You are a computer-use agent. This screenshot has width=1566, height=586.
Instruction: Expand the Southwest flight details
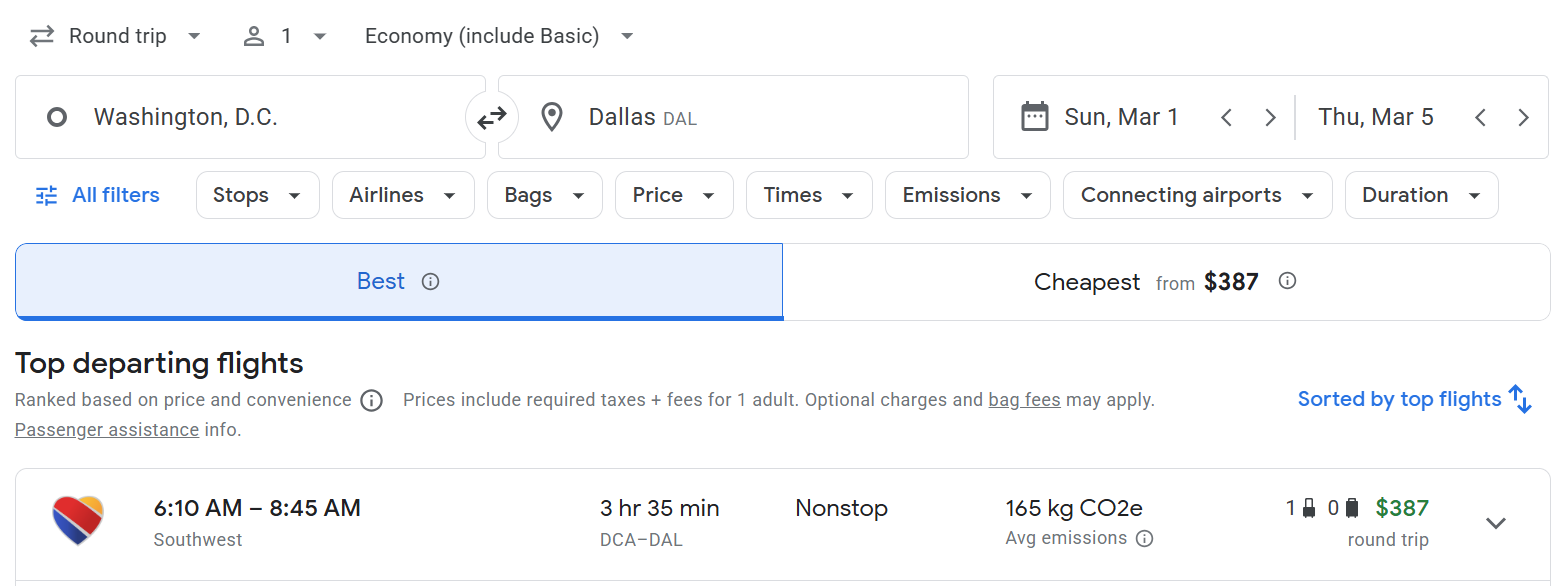(1495, 523)
